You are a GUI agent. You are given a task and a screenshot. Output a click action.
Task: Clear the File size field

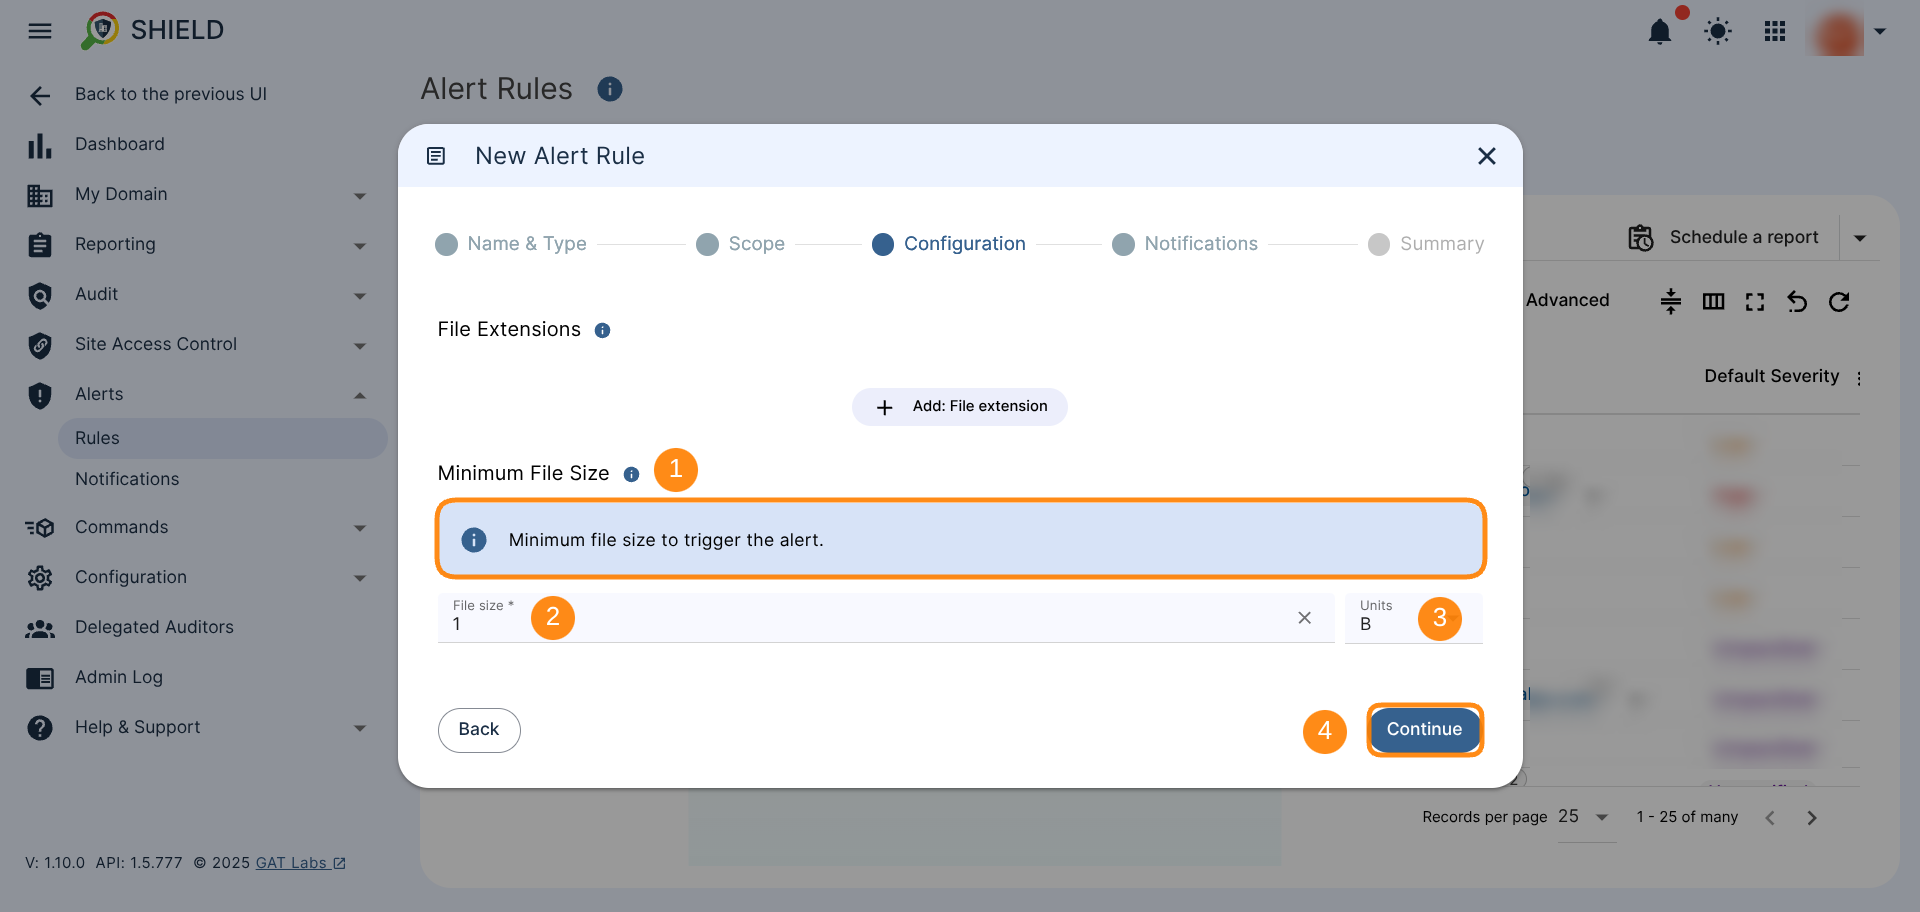click(x=1305, y=618)
